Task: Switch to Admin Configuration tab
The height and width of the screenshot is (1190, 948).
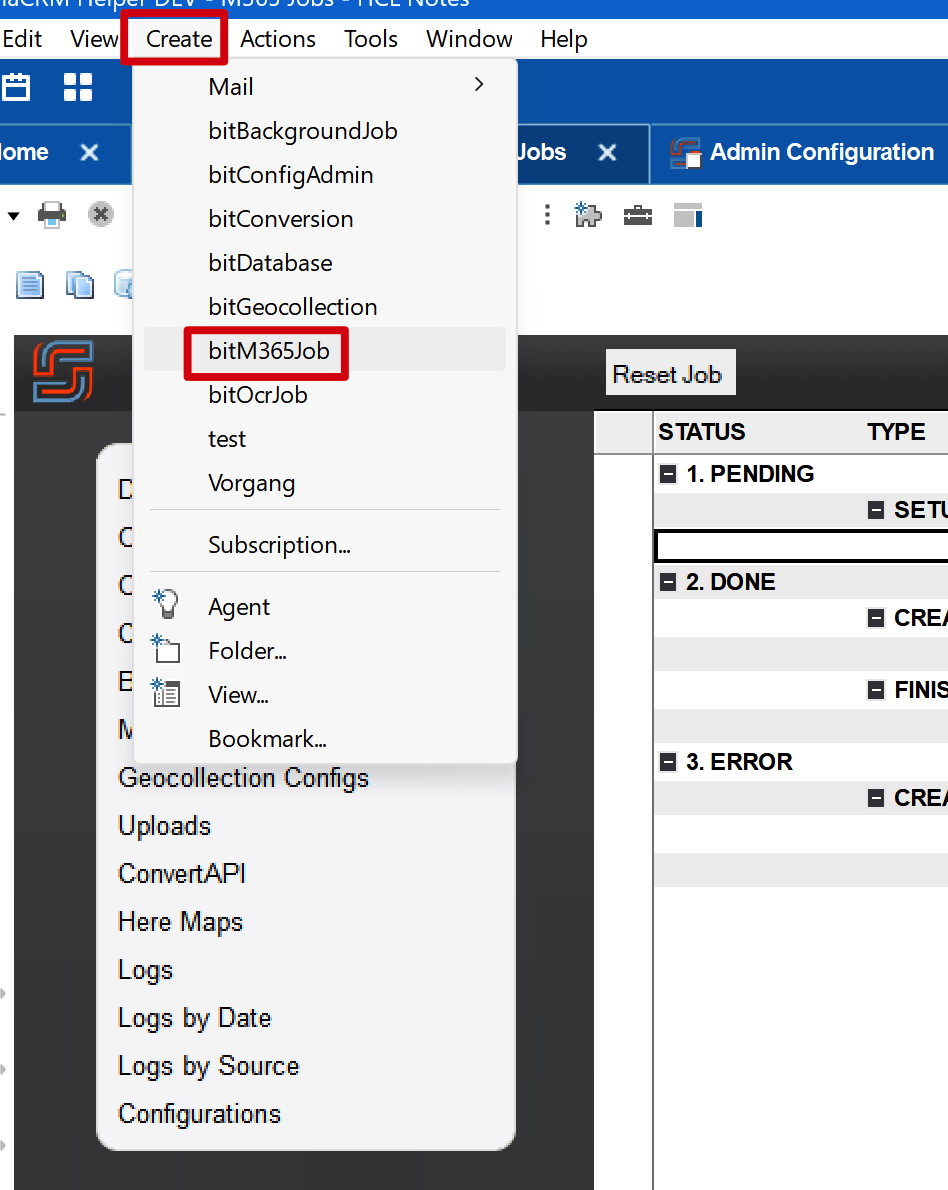Action: (x=820, y=153)
